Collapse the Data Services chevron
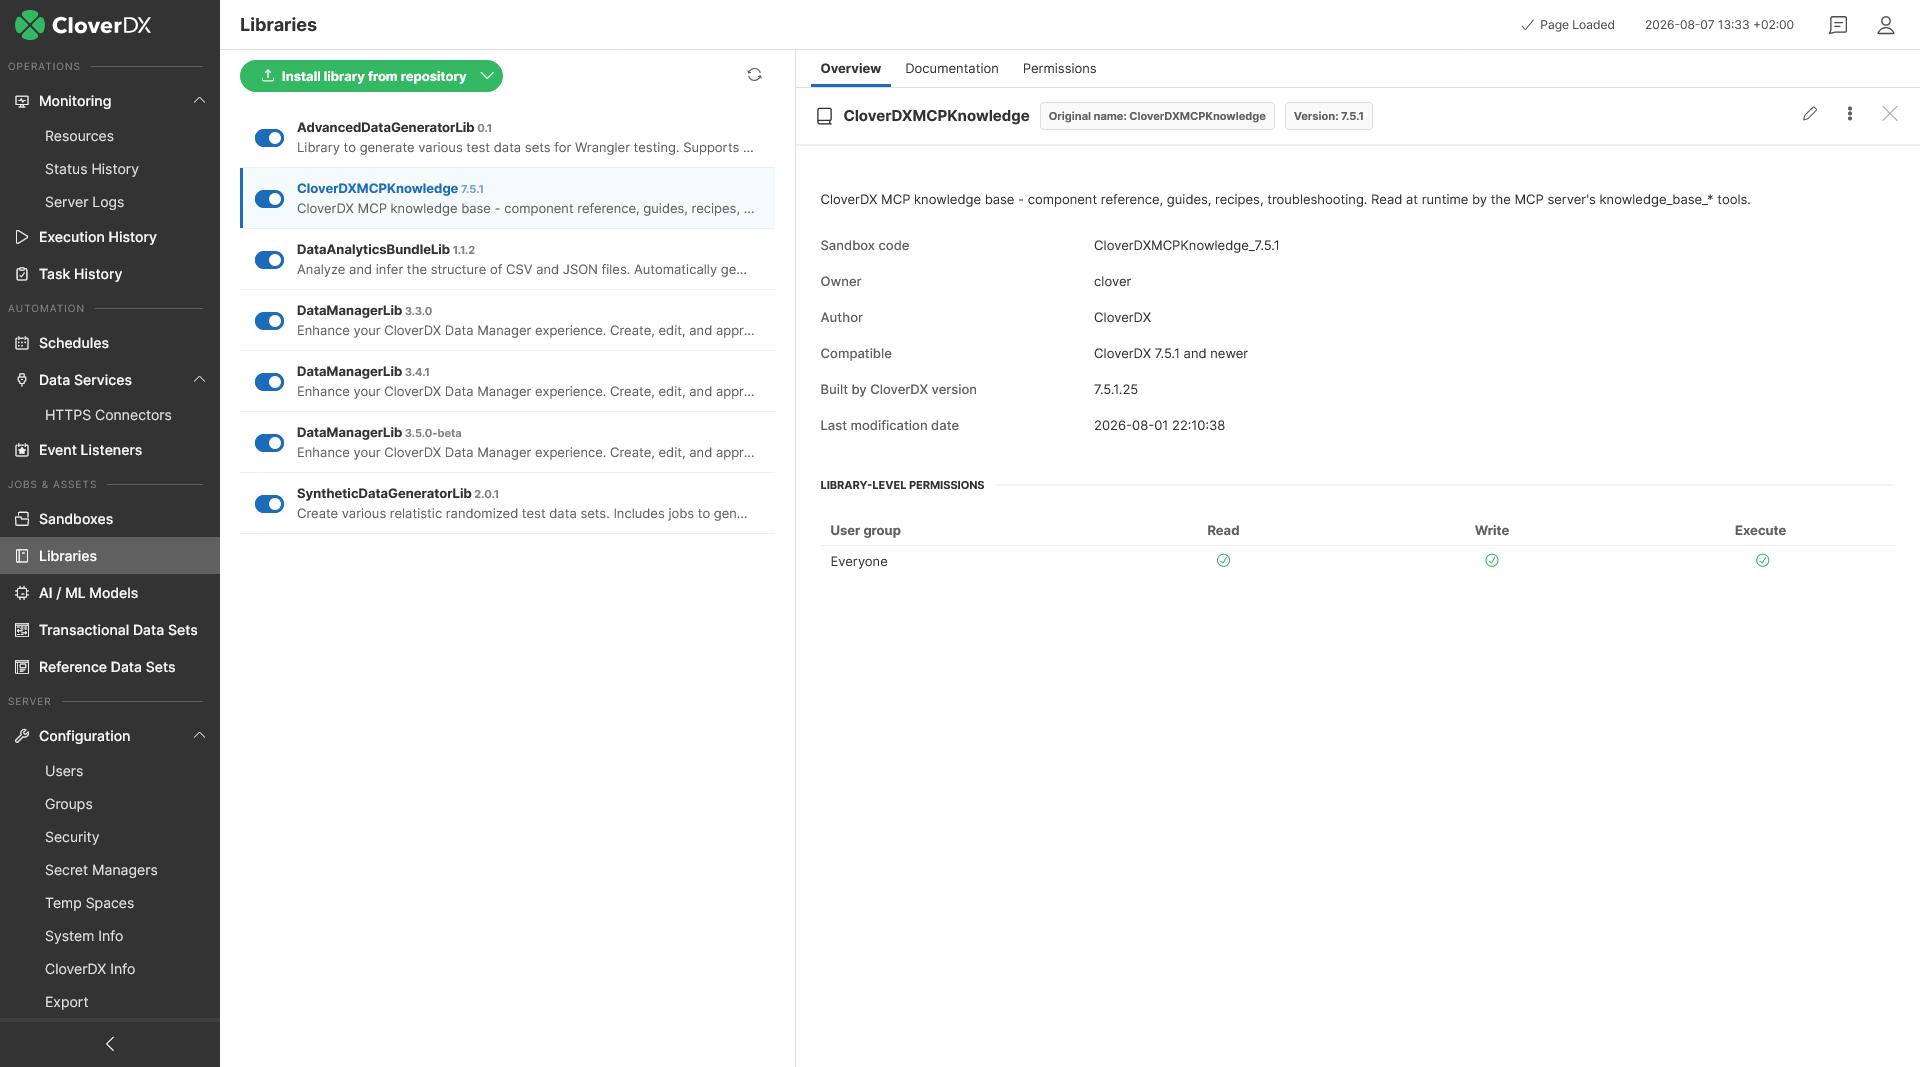 [x=199, y=380]
